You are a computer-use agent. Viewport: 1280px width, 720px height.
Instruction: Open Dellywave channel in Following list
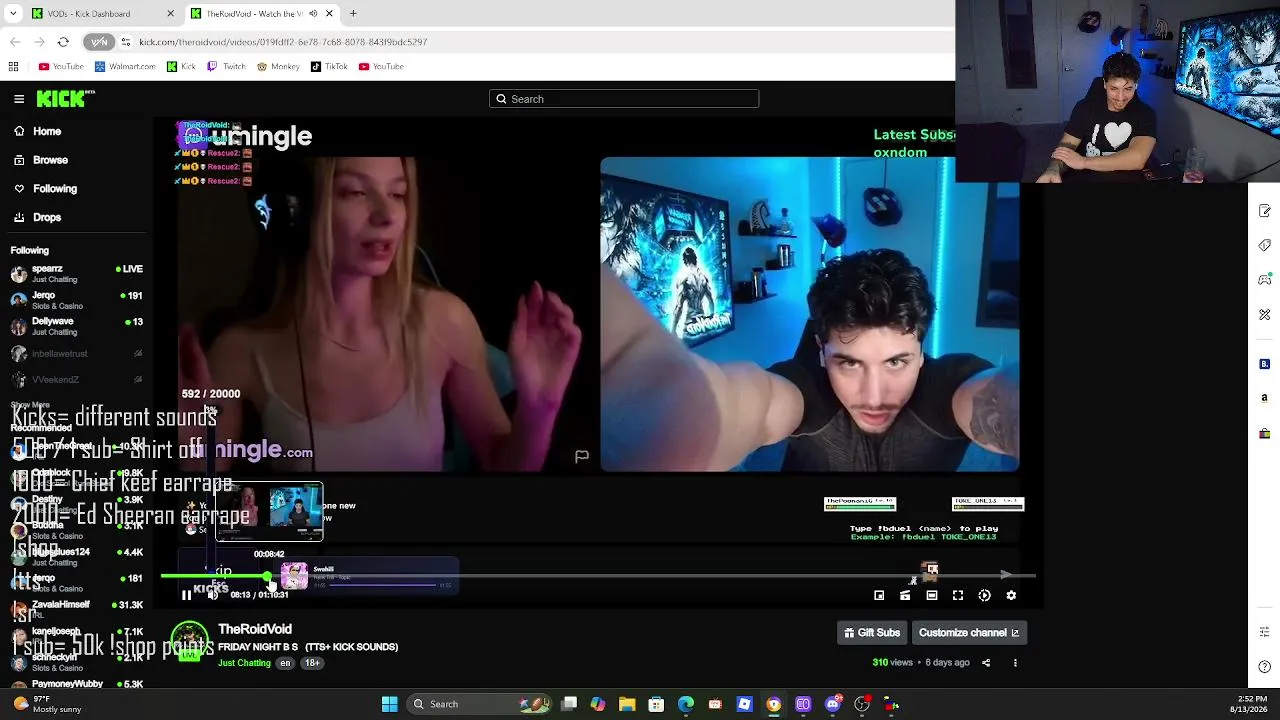pyautogui.click(x=77, y=326)
